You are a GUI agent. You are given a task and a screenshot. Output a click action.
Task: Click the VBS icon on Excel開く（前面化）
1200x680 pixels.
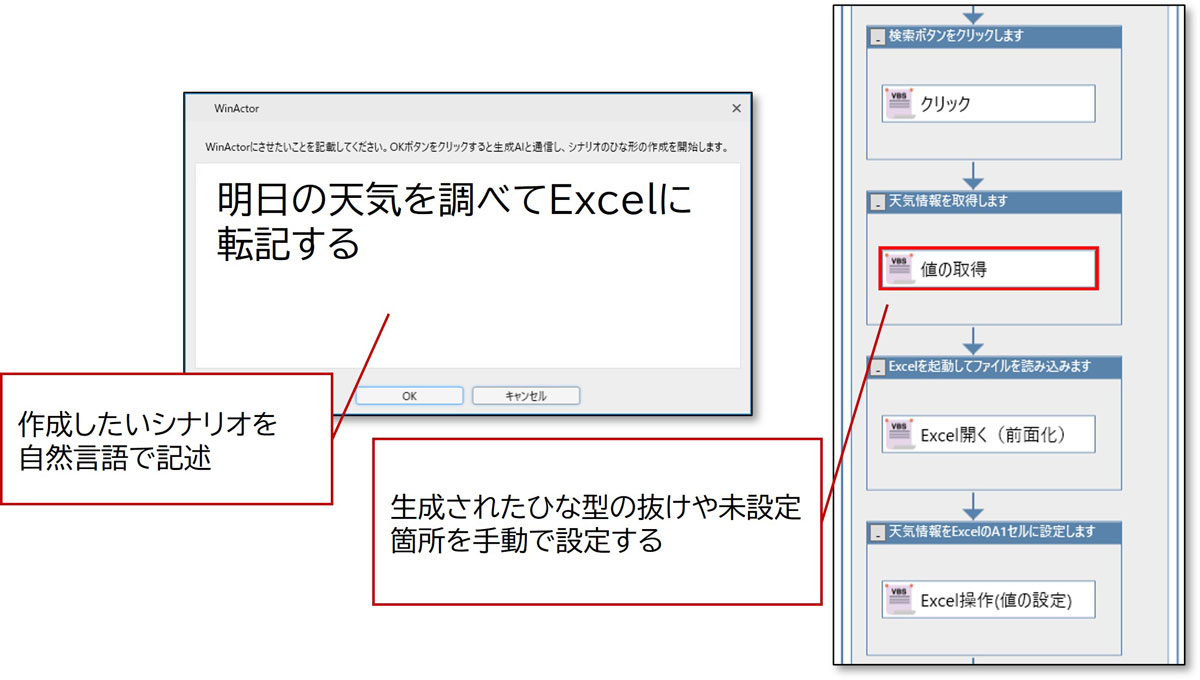click(x=898, y=434)
